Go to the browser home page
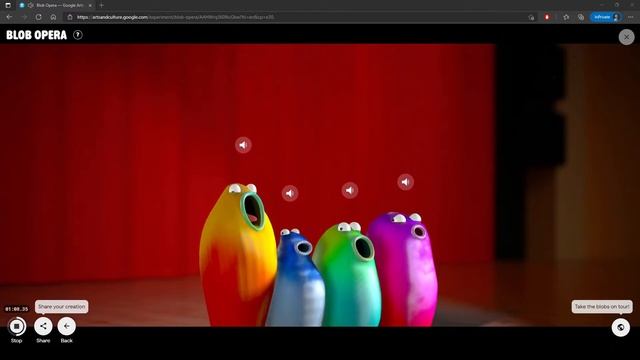This screenshot has width=640, height=360. pyautogui.click(x=53, y=17)
